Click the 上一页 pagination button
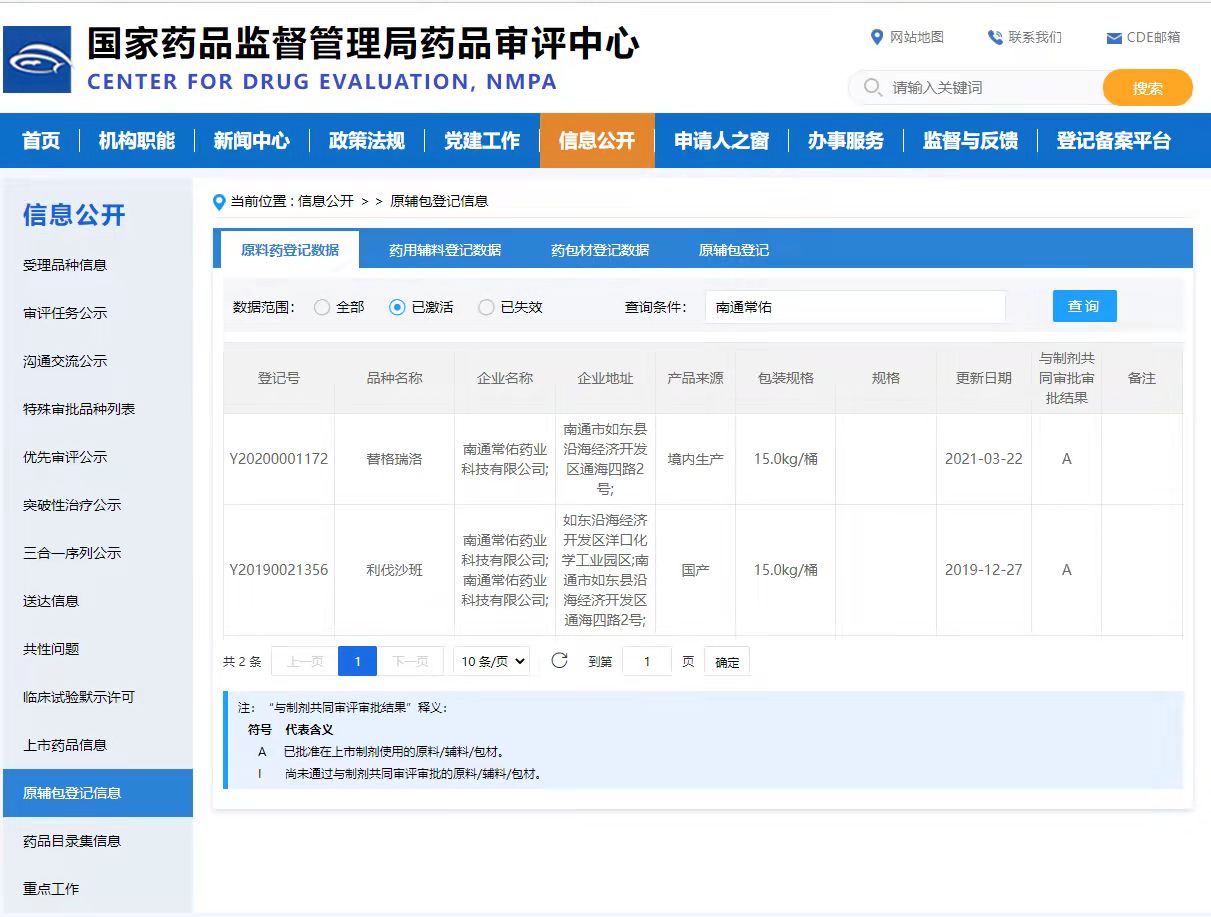 point(305,661)
